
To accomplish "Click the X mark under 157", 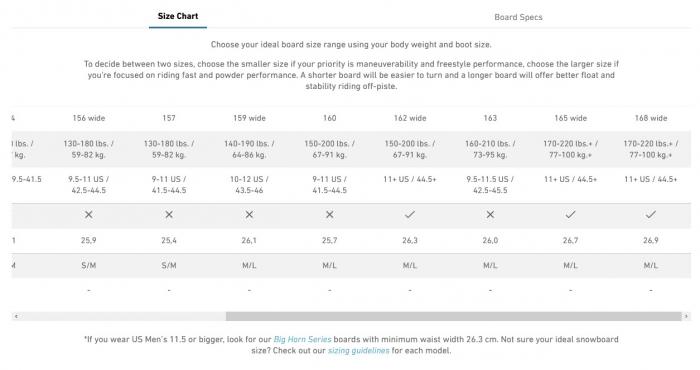I will click(169, 215).
